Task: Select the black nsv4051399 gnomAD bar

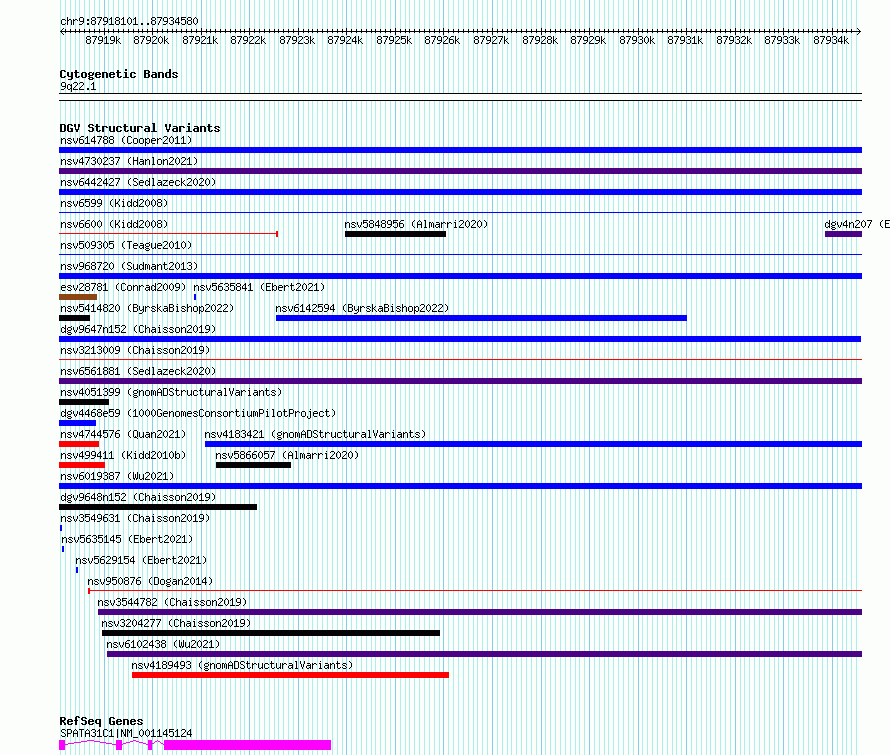Action: 84,402
